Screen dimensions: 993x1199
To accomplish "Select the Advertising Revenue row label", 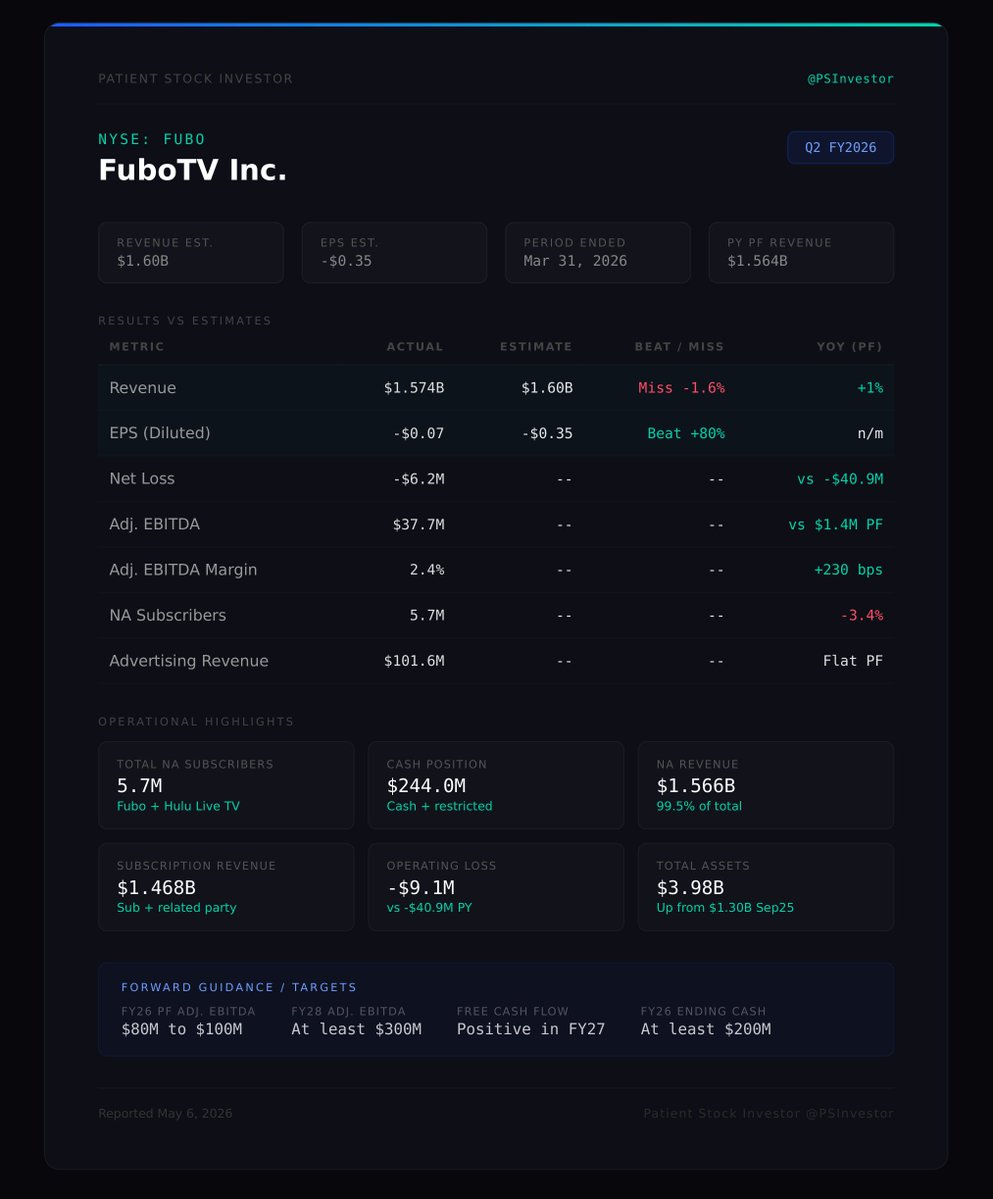I will pyautogui.click(x=189, y=661).
